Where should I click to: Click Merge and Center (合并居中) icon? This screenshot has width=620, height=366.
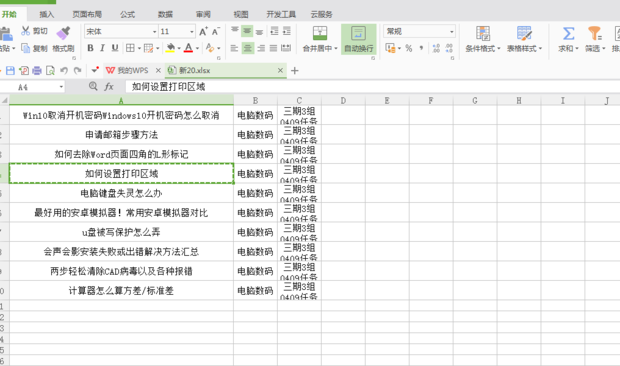pyautogui.click(x=320, y=33)
